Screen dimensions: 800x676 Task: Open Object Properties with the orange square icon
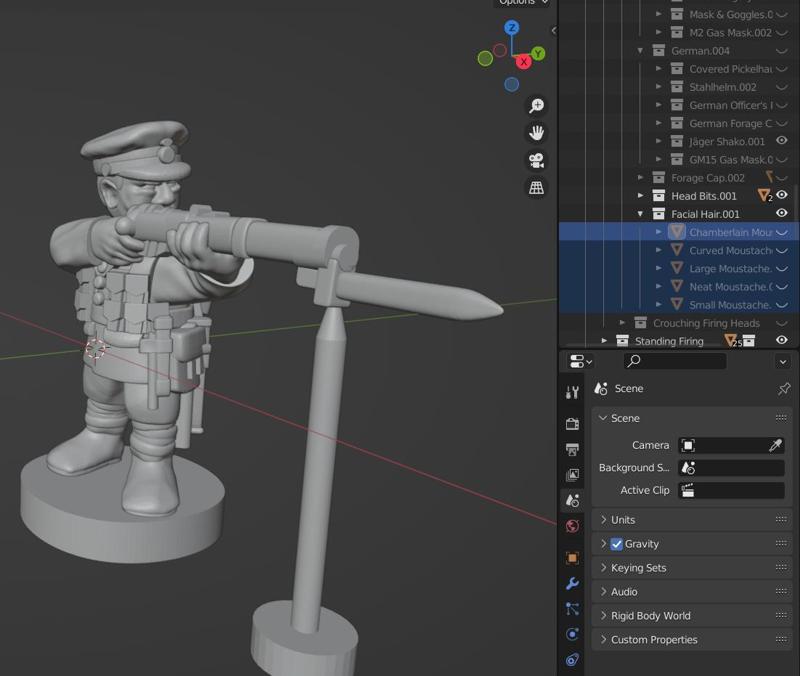[570, 558]
